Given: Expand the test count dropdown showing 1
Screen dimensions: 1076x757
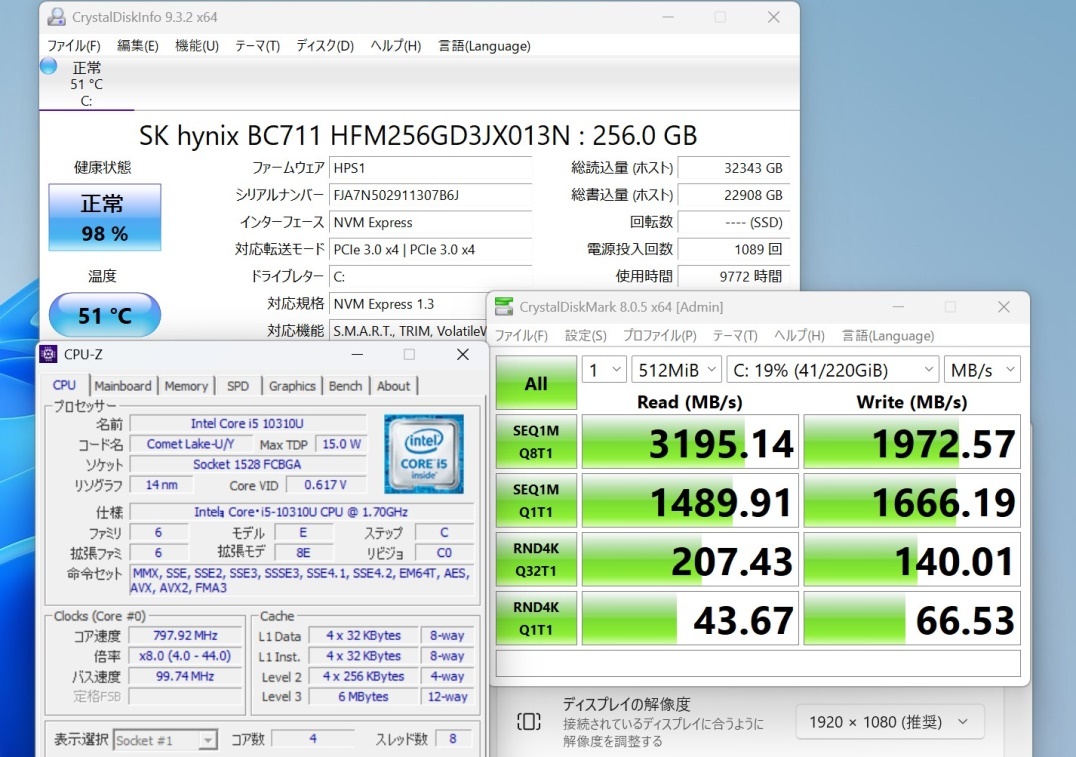Looking at the screenshot, I should [604, 370].
